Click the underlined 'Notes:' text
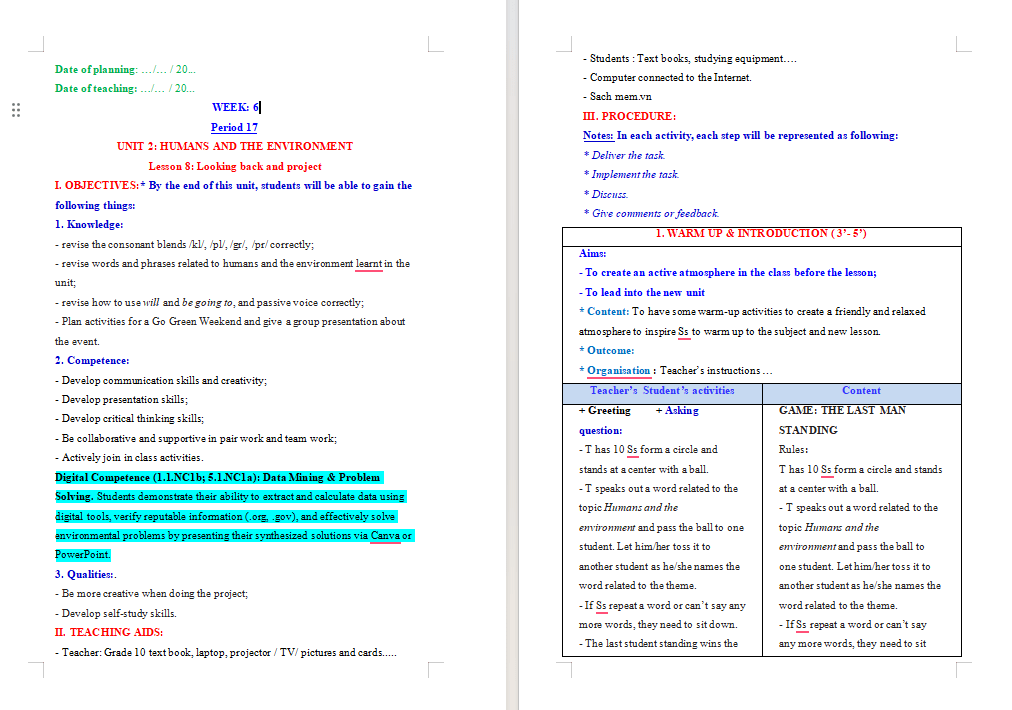The width and height of the screenshot is (1012, 710). coord(598,135)
